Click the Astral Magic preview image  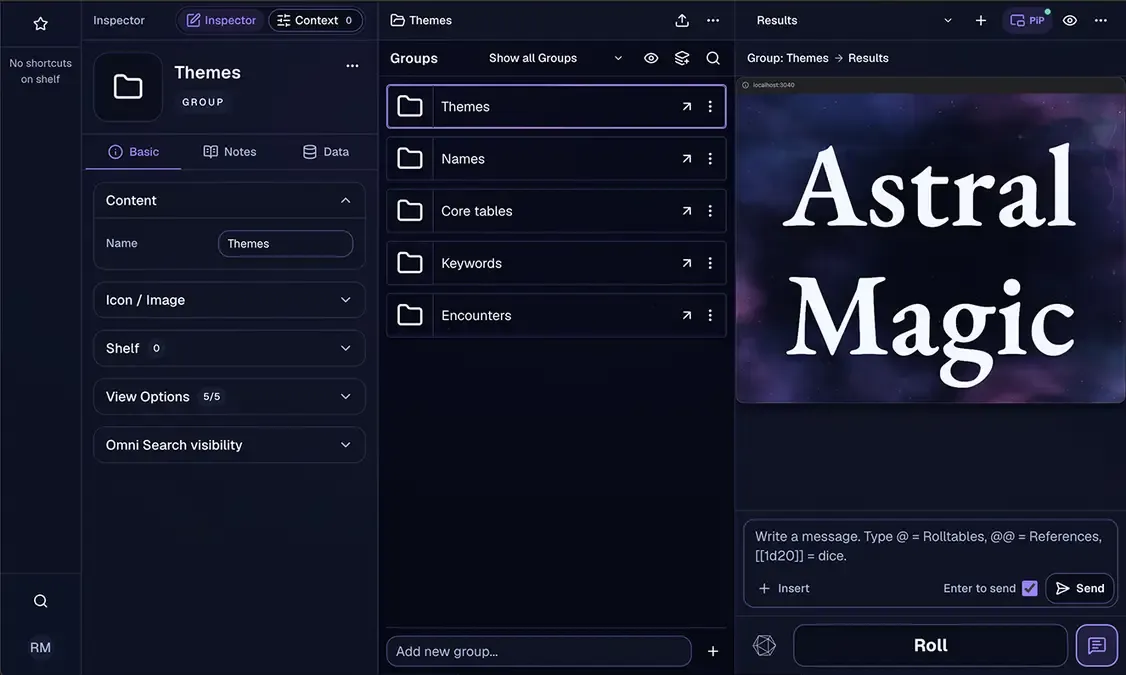click(x=931, y=241)
